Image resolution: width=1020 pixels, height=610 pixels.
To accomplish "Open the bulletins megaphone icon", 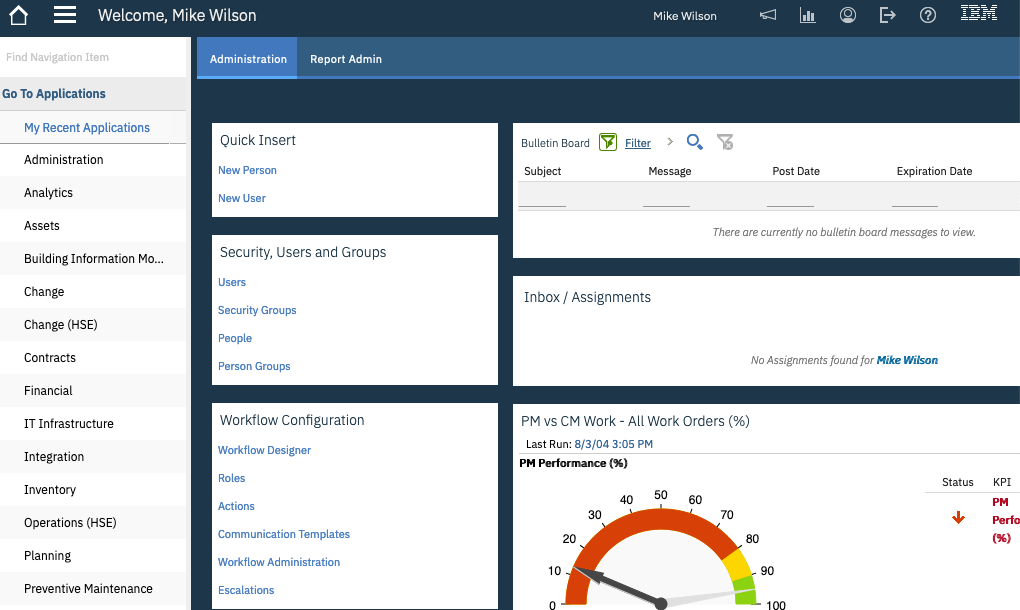I will click(768, 15).
